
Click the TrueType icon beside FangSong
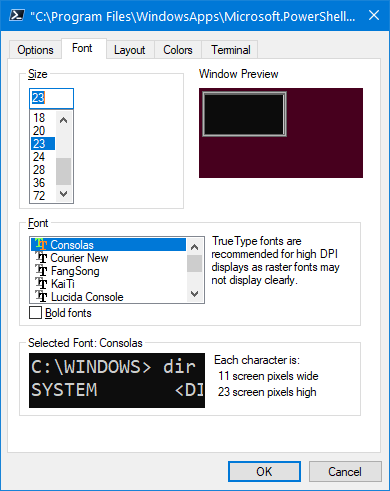tap(41, 271)
